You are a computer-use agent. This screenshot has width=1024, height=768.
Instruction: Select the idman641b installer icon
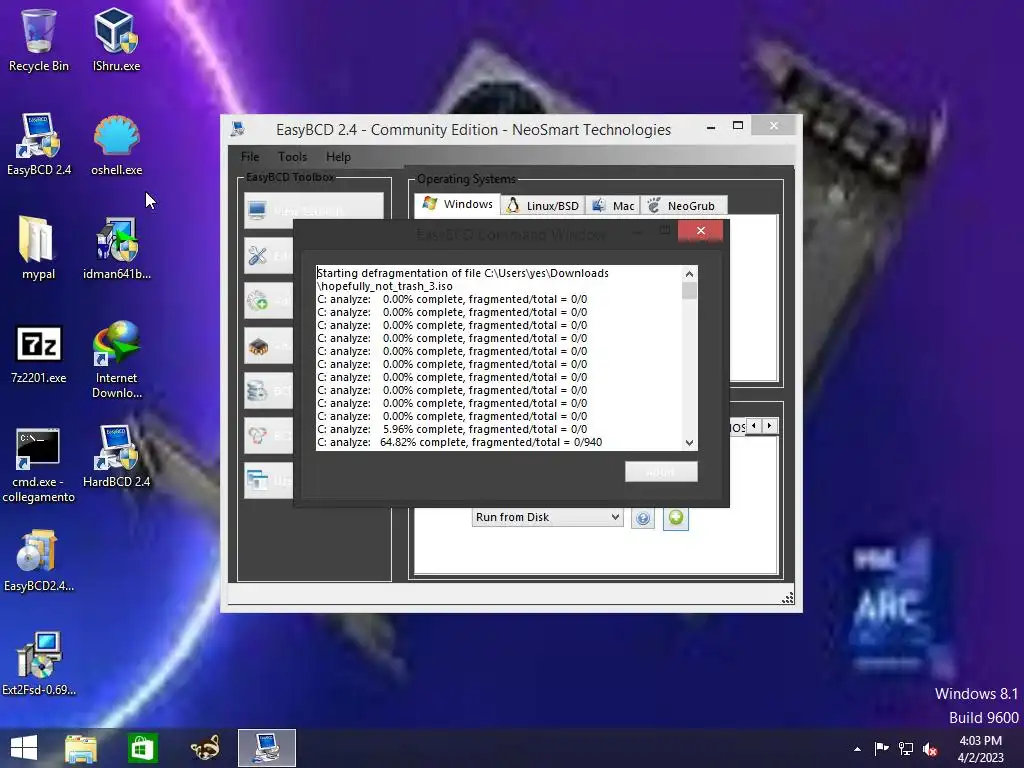click(x=116, y=248)
